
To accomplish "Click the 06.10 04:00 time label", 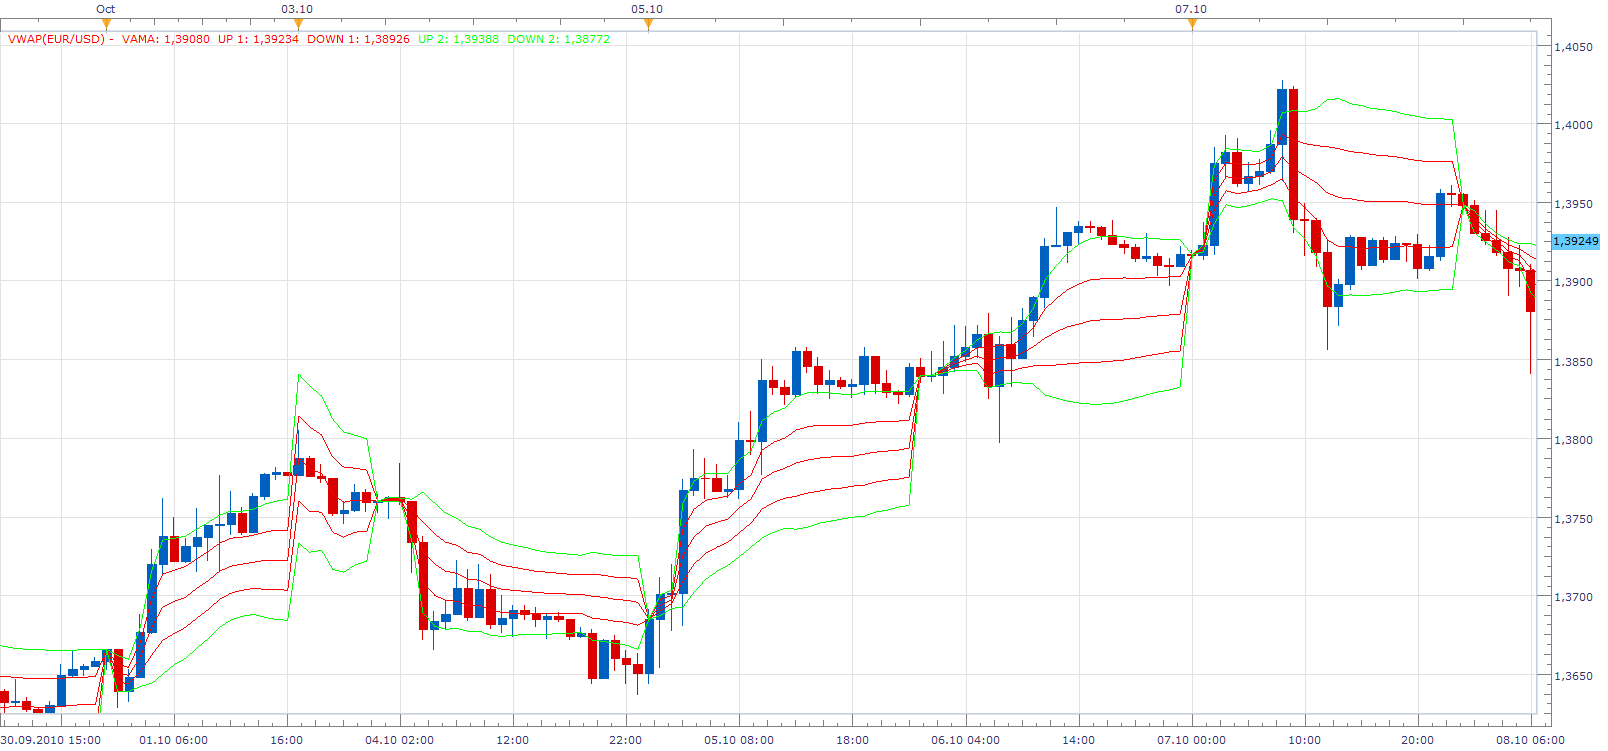I will point(965,740).
